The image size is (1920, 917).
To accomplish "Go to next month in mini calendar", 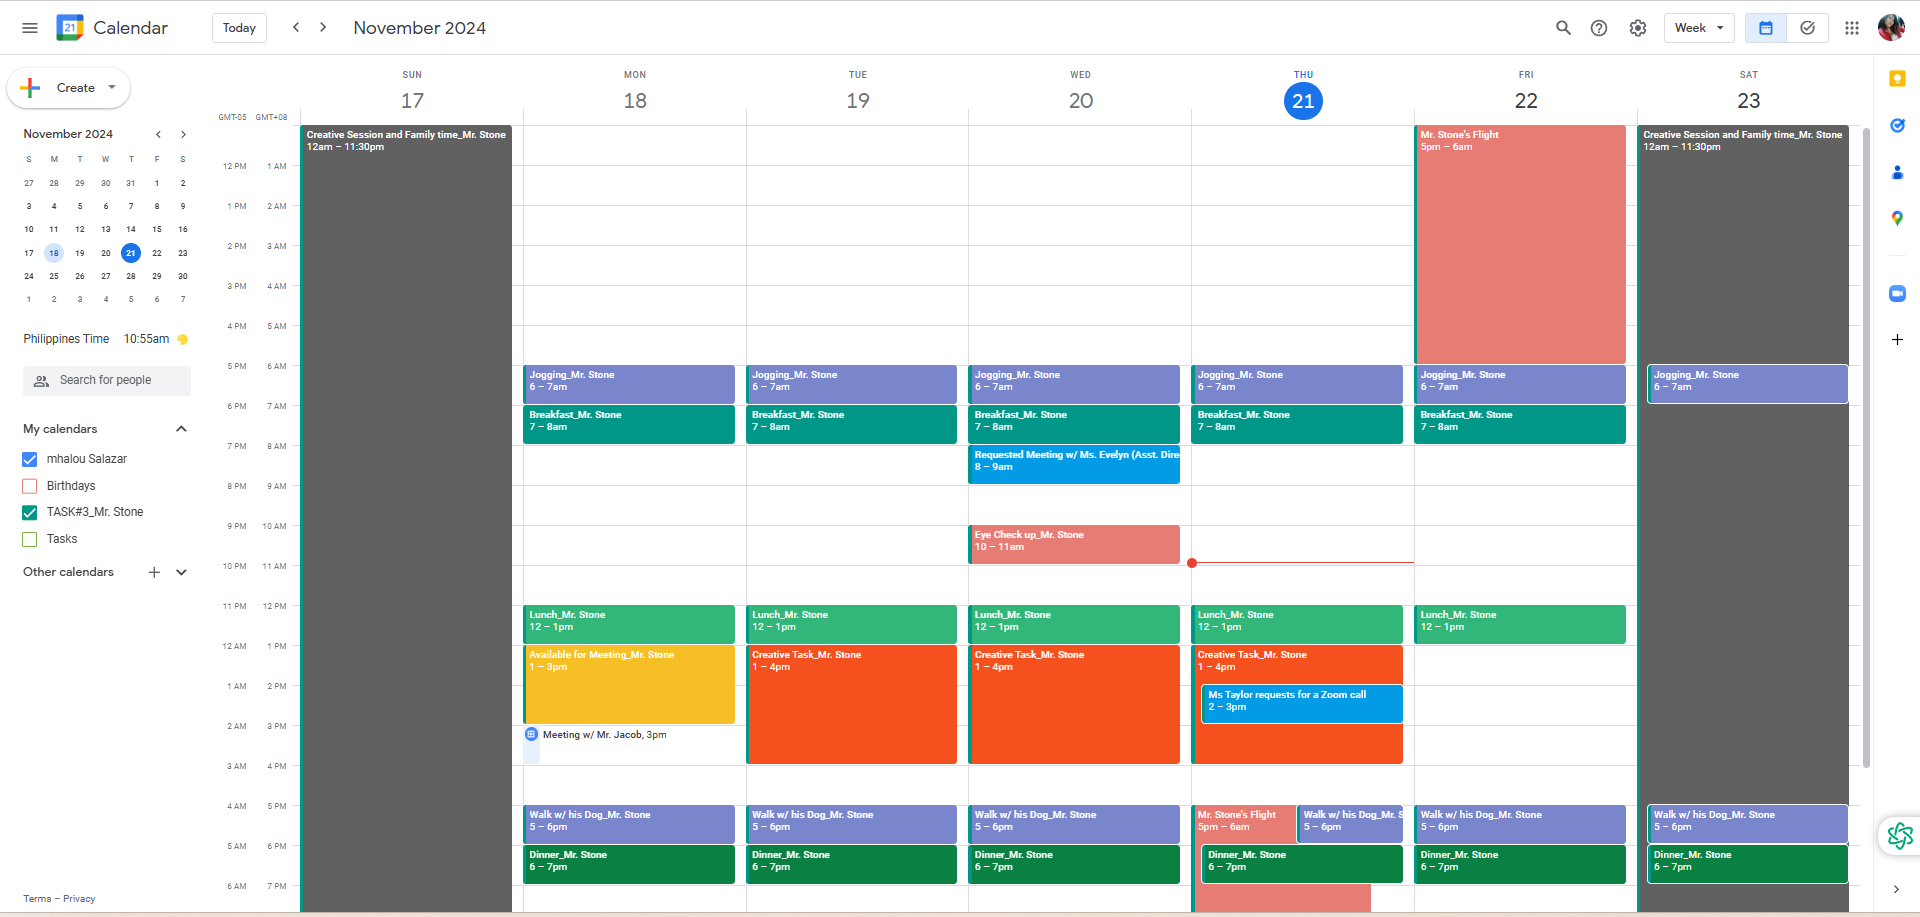I will coord(183,134).
